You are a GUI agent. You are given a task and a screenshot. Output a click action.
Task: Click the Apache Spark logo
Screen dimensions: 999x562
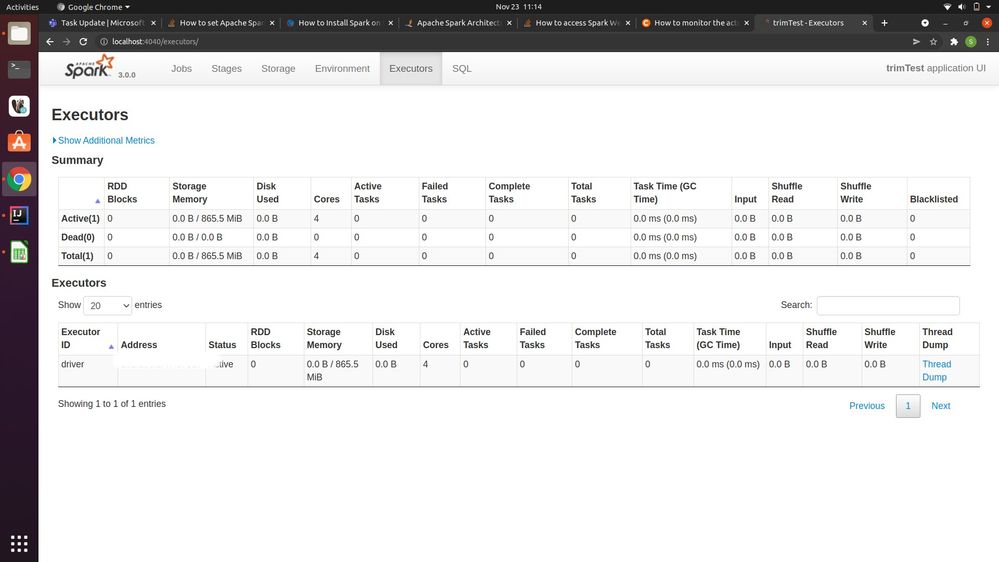[x=90, y=68]
